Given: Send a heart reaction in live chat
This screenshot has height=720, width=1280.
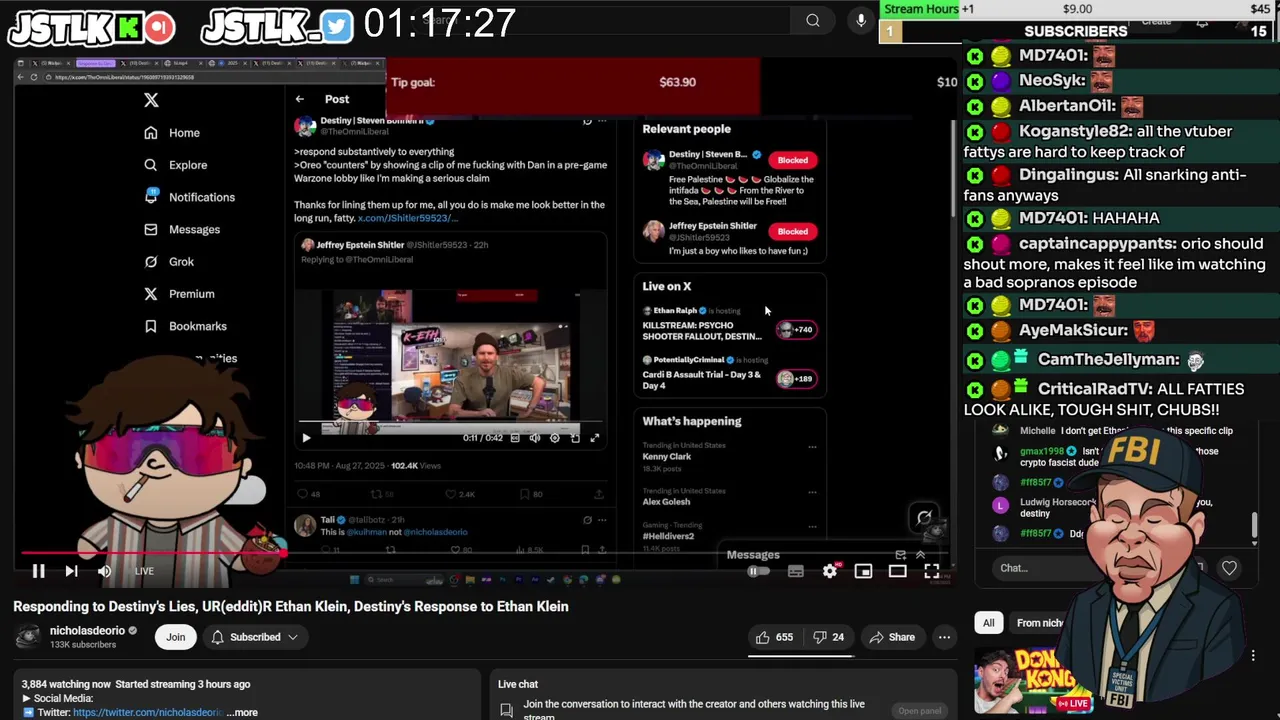Looking at the screenshot, I should coord(1229,568).
